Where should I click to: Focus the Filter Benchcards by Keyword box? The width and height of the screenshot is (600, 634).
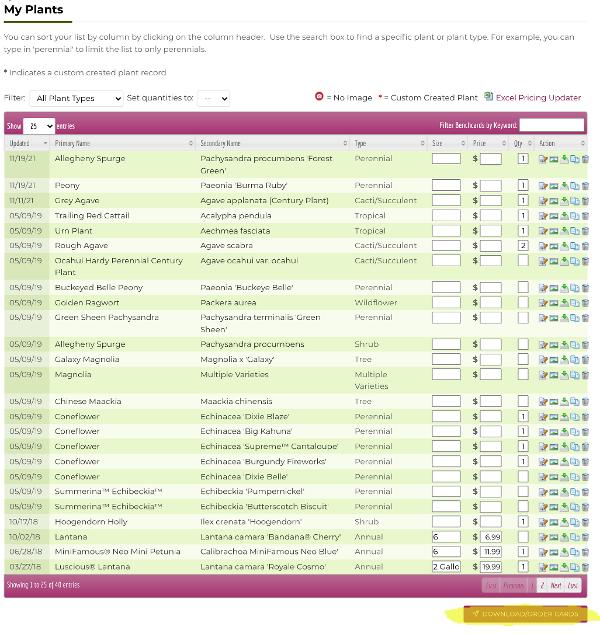click(x=551, y=125)
